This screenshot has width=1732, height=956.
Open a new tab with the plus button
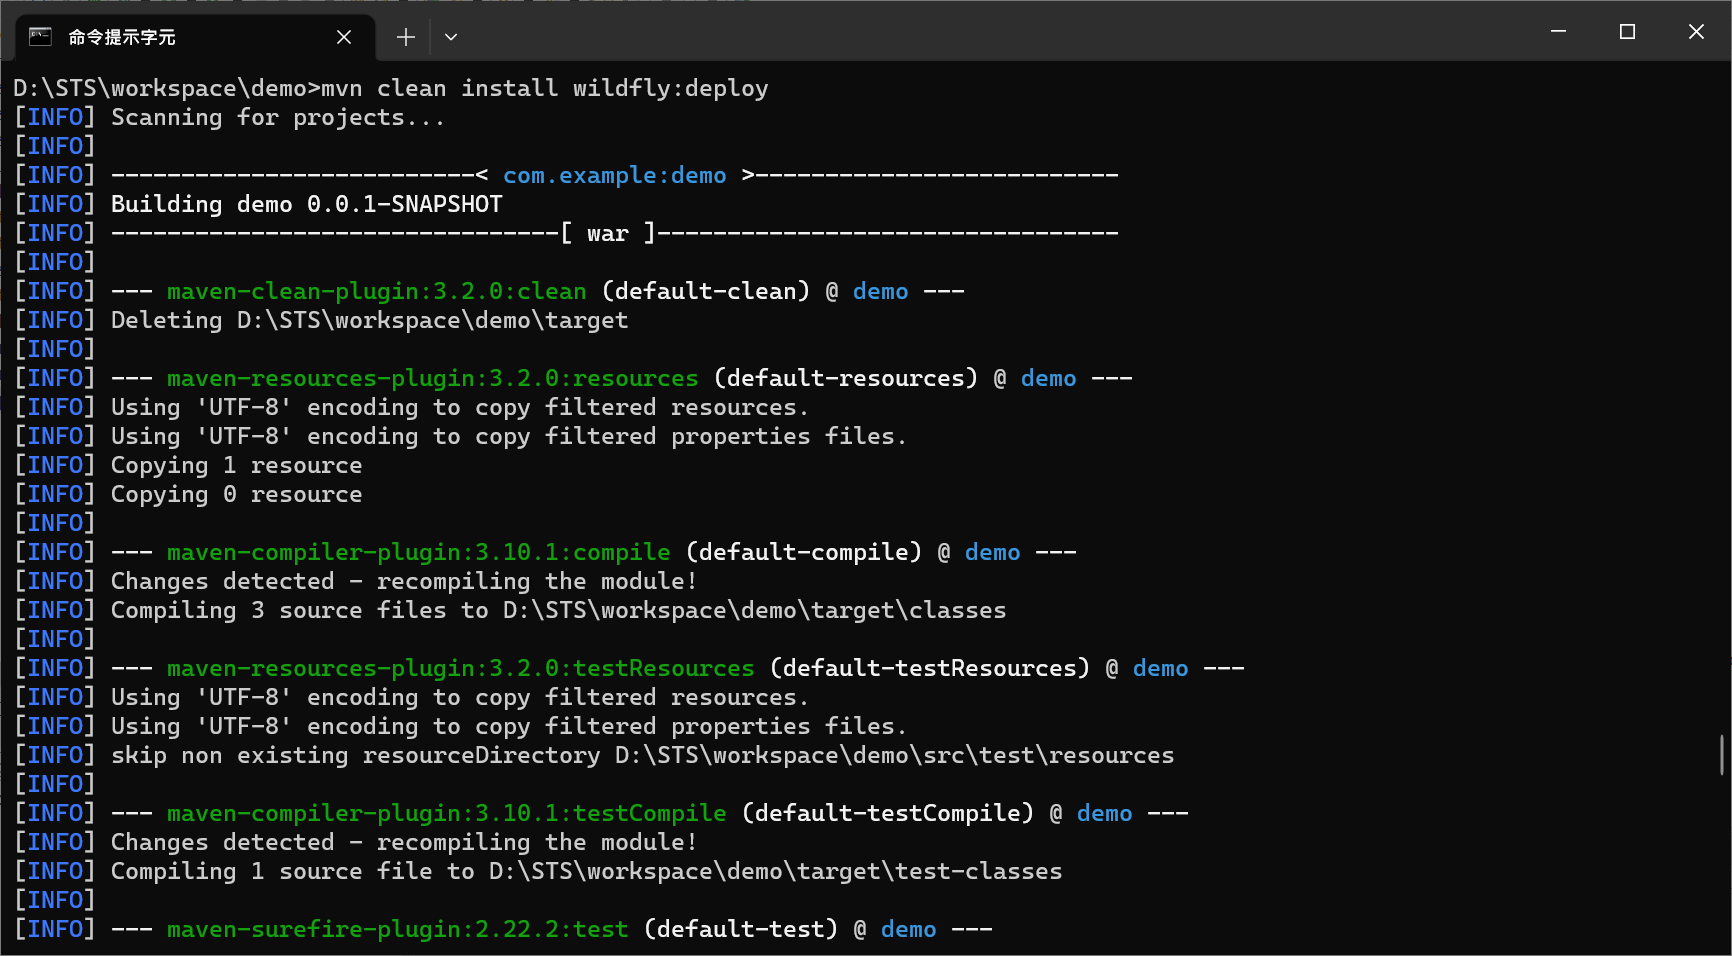pyautogui.click(x=405, y=36)
